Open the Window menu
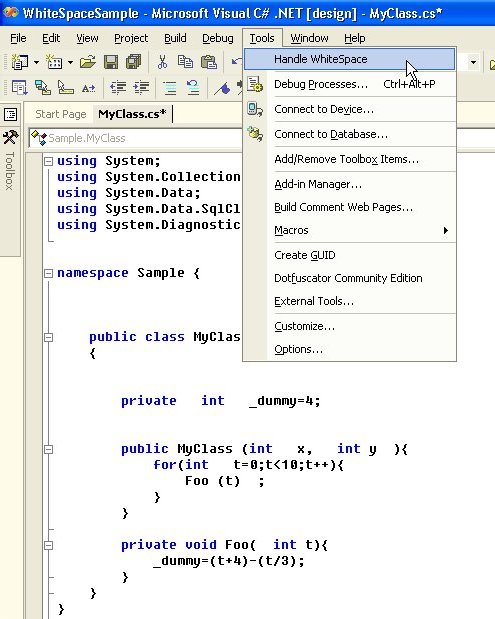Image resolution: width=495 pixels, height=619 pixels. [x=309, y=38]
